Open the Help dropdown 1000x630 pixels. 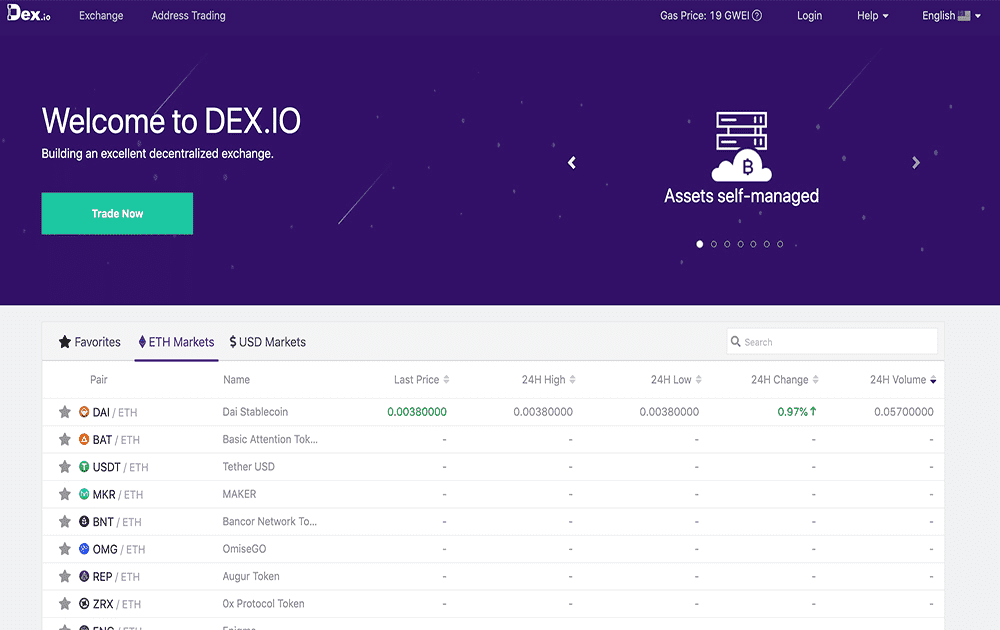pos(872,15)
